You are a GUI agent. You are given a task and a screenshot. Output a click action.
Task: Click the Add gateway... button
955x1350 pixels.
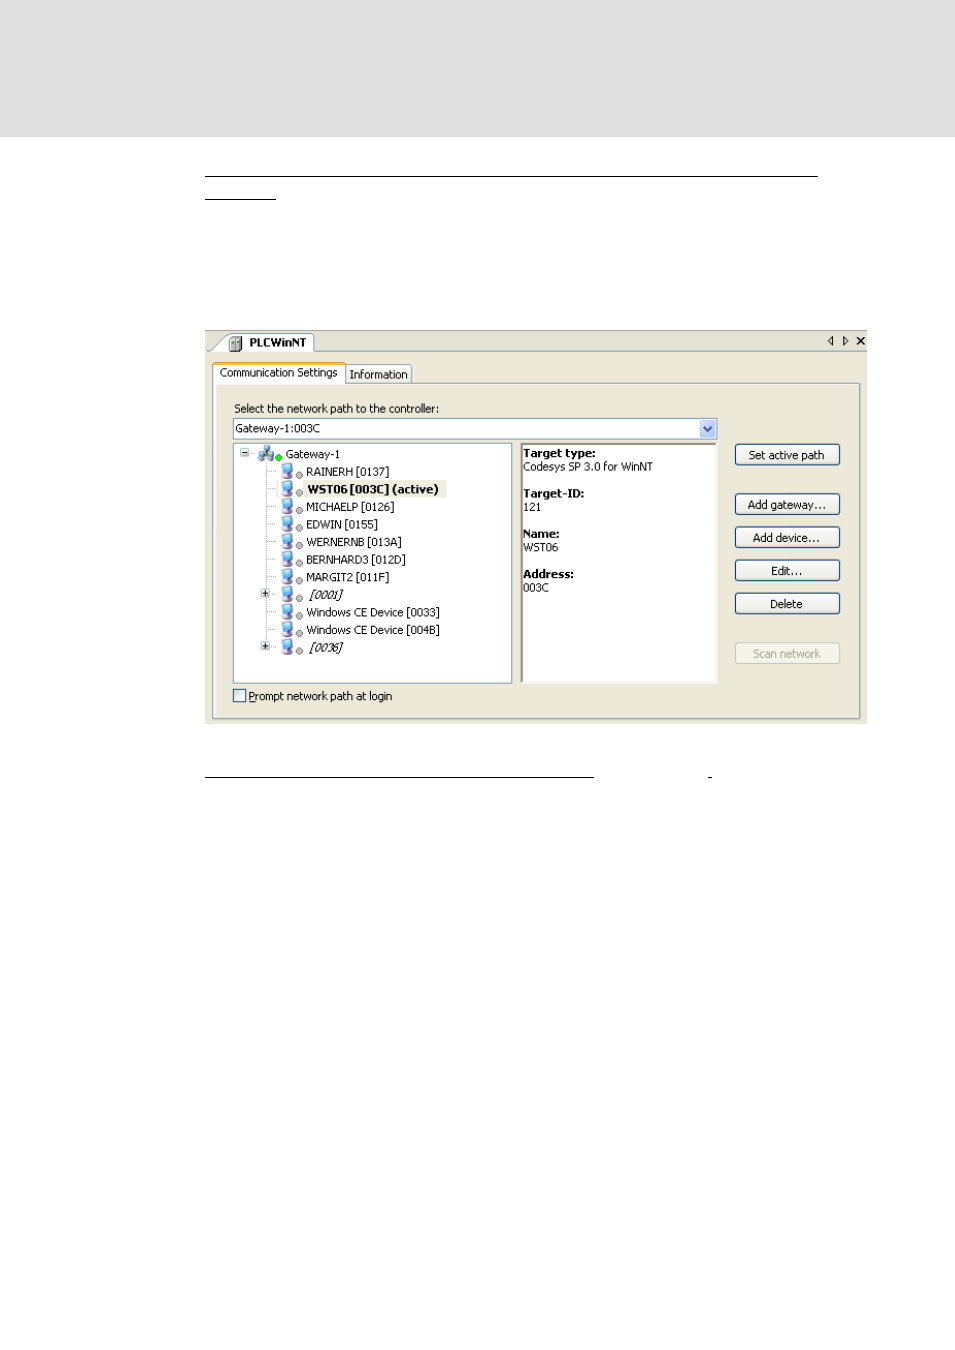787,505
